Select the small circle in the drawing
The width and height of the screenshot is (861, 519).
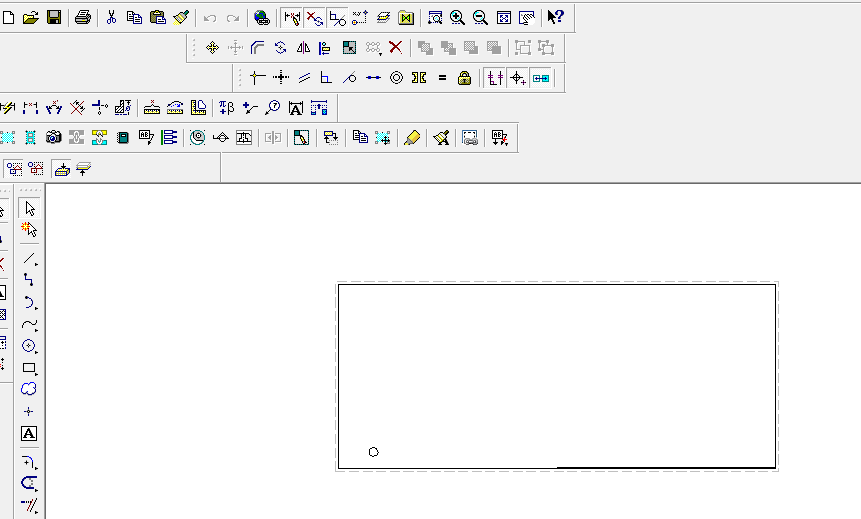373,452
